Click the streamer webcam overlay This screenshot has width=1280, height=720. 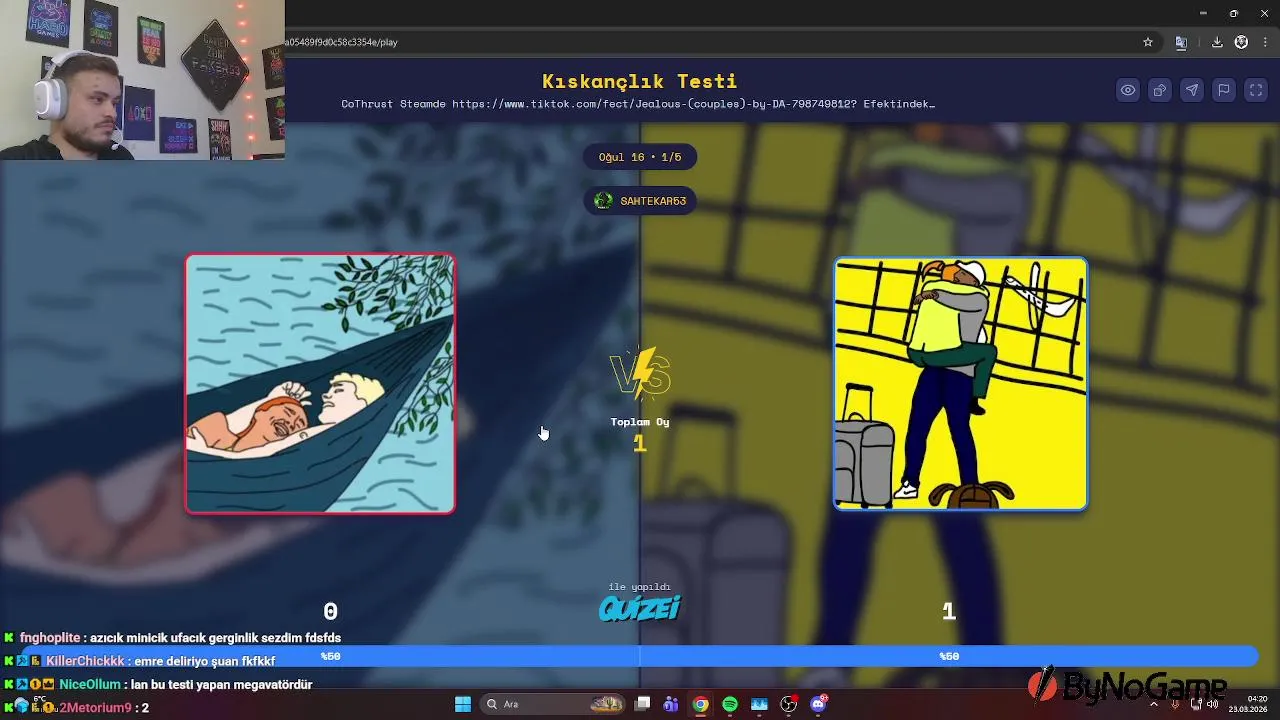[x=142, y=80]
